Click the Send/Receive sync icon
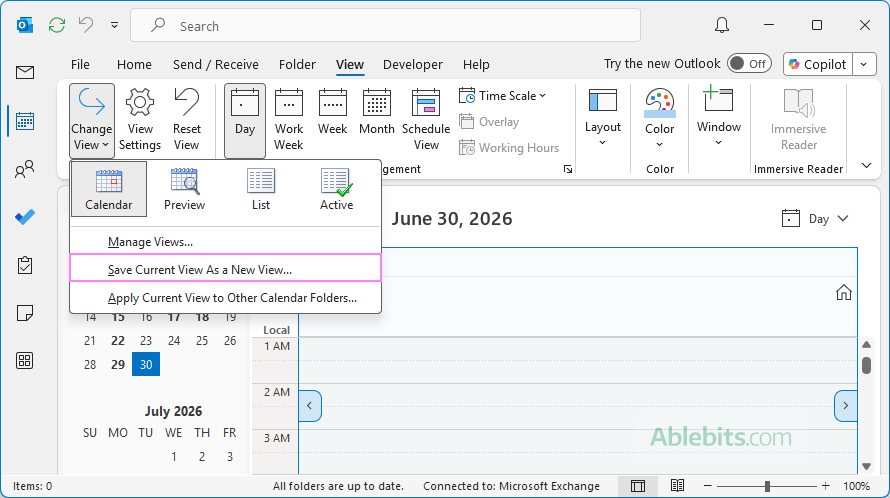The width and height of the screenshot is (890, 498). (57, 26)
